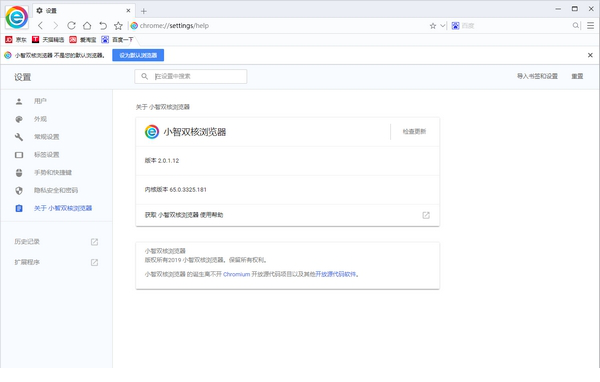This screenshot has width=600, height=382.
Task: Open the home page via house icon
Action: pos(87,26)
